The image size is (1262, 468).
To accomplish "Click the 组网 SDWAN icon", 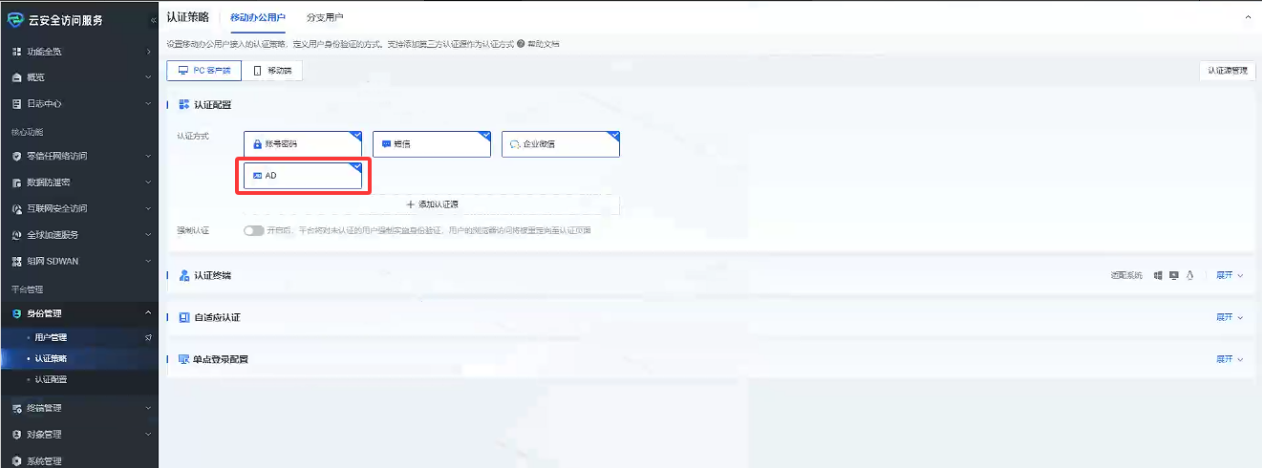I will [16, 261].
